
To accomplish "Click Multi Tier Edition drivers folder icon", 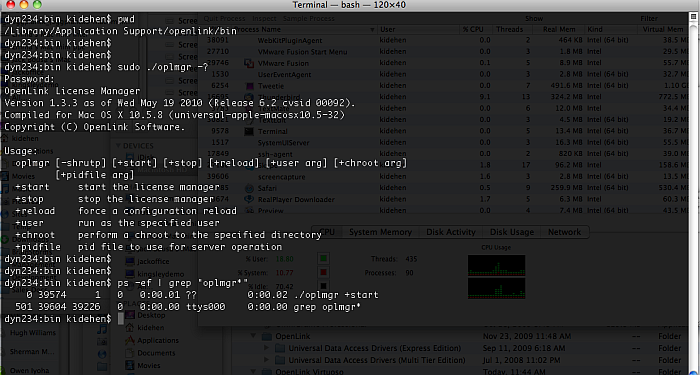I will 280,360.
